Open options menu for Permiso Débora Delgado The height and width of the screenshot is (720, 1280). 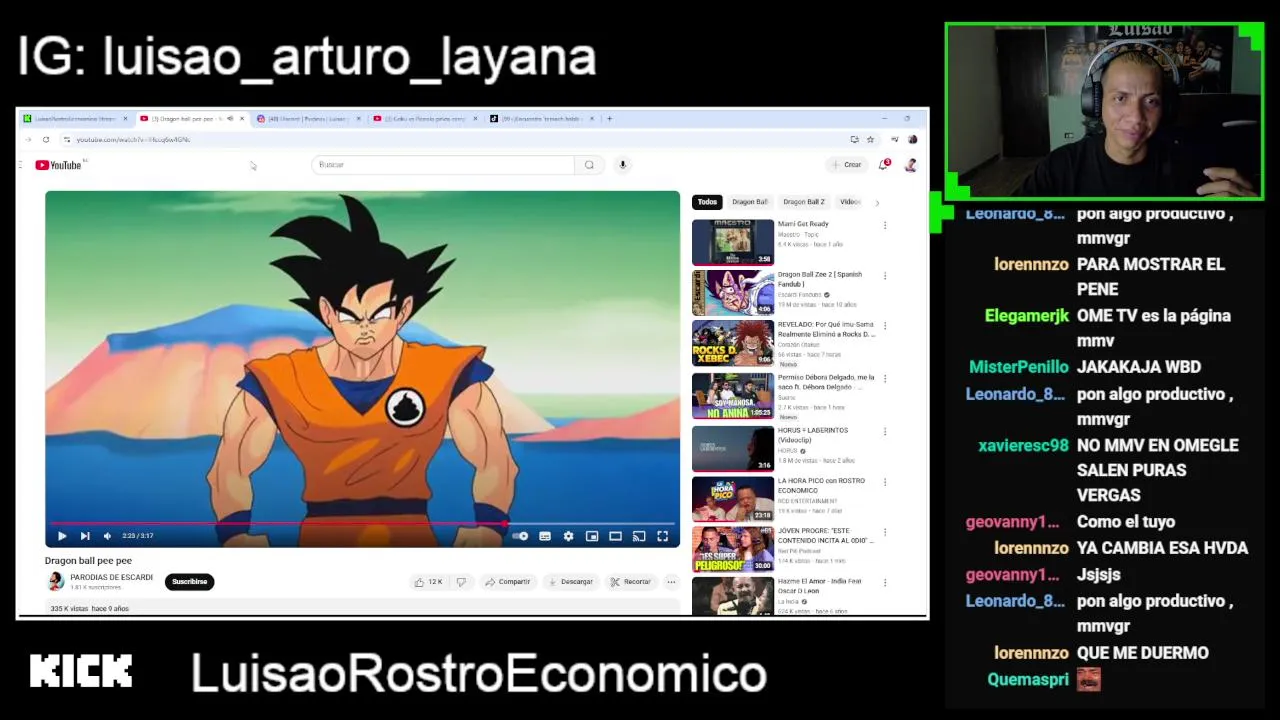[885, 378]
